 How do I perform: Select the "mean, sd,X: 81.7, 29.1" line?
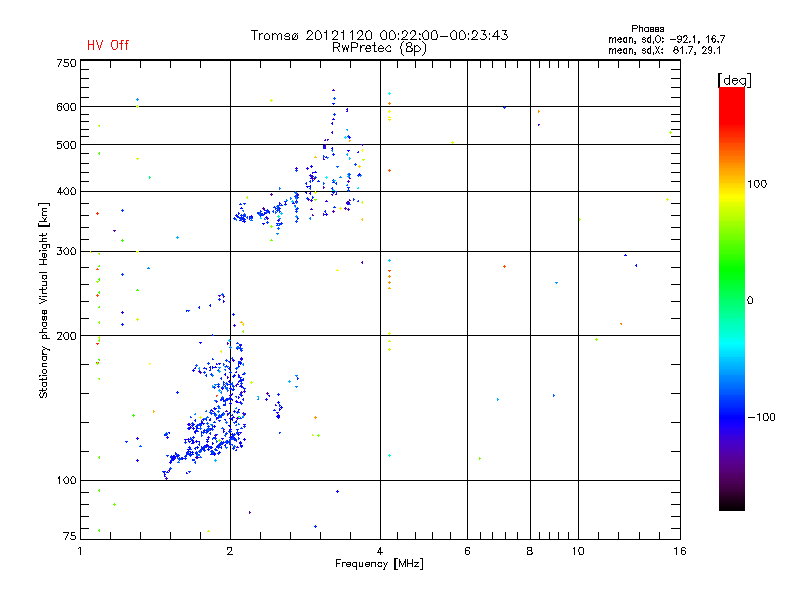click(664, 50)
